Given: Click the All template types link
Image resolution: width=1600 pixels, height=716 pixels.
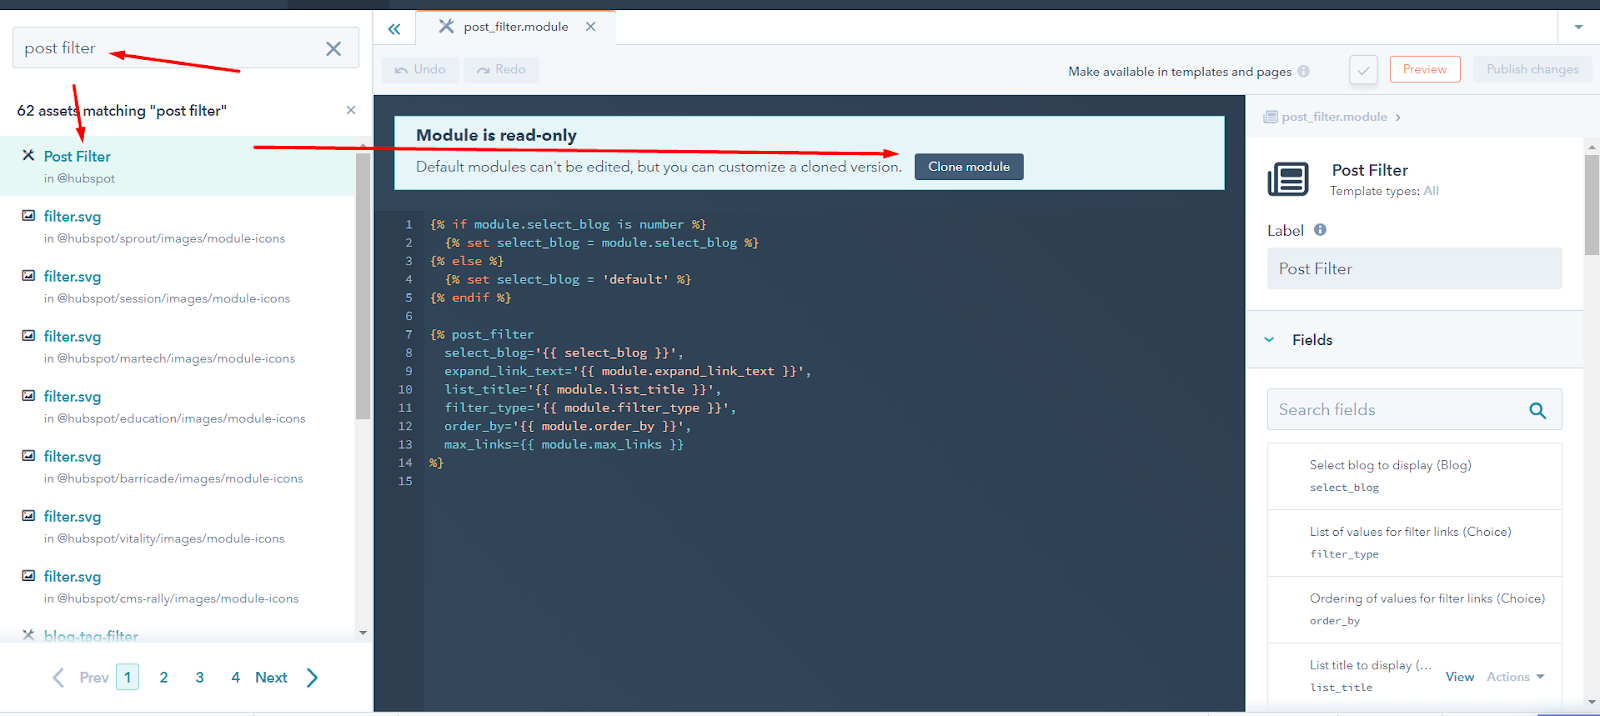Looking at the screenshot, I should coord(1431,191).
